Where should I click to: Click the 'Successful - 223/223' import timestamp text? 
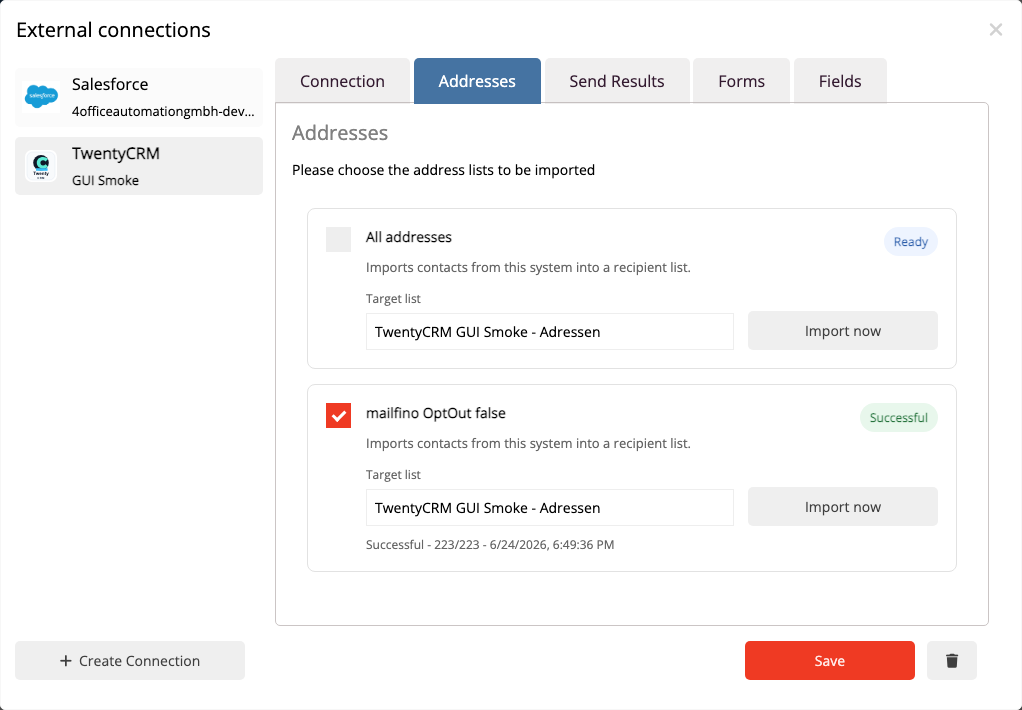click(490, 544)
